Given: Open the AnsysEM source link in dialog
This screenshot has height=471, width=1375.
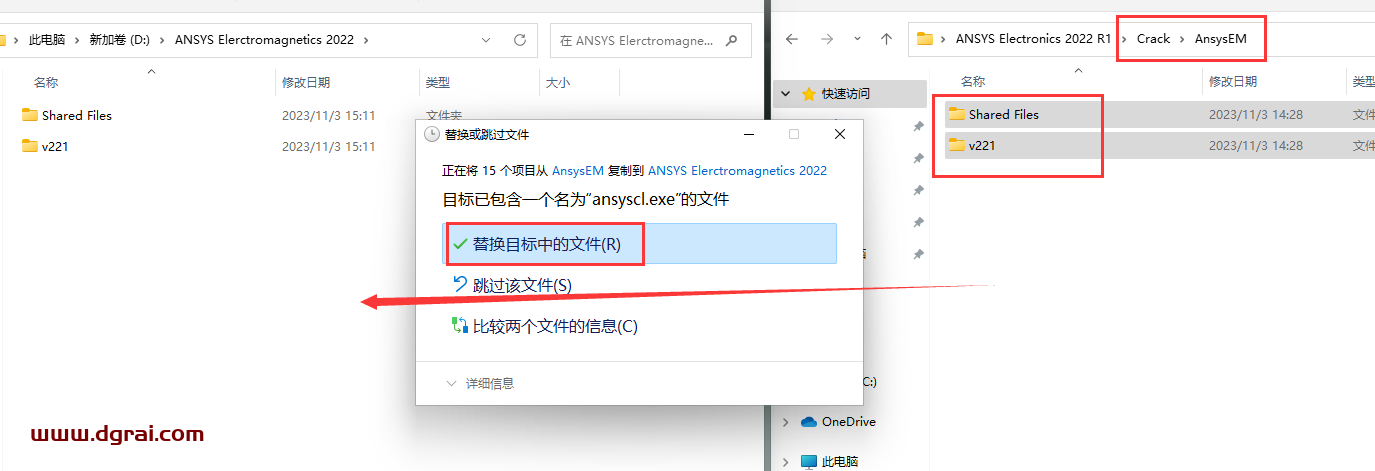Looking at the screenshot, I should (x=577, y=170).
